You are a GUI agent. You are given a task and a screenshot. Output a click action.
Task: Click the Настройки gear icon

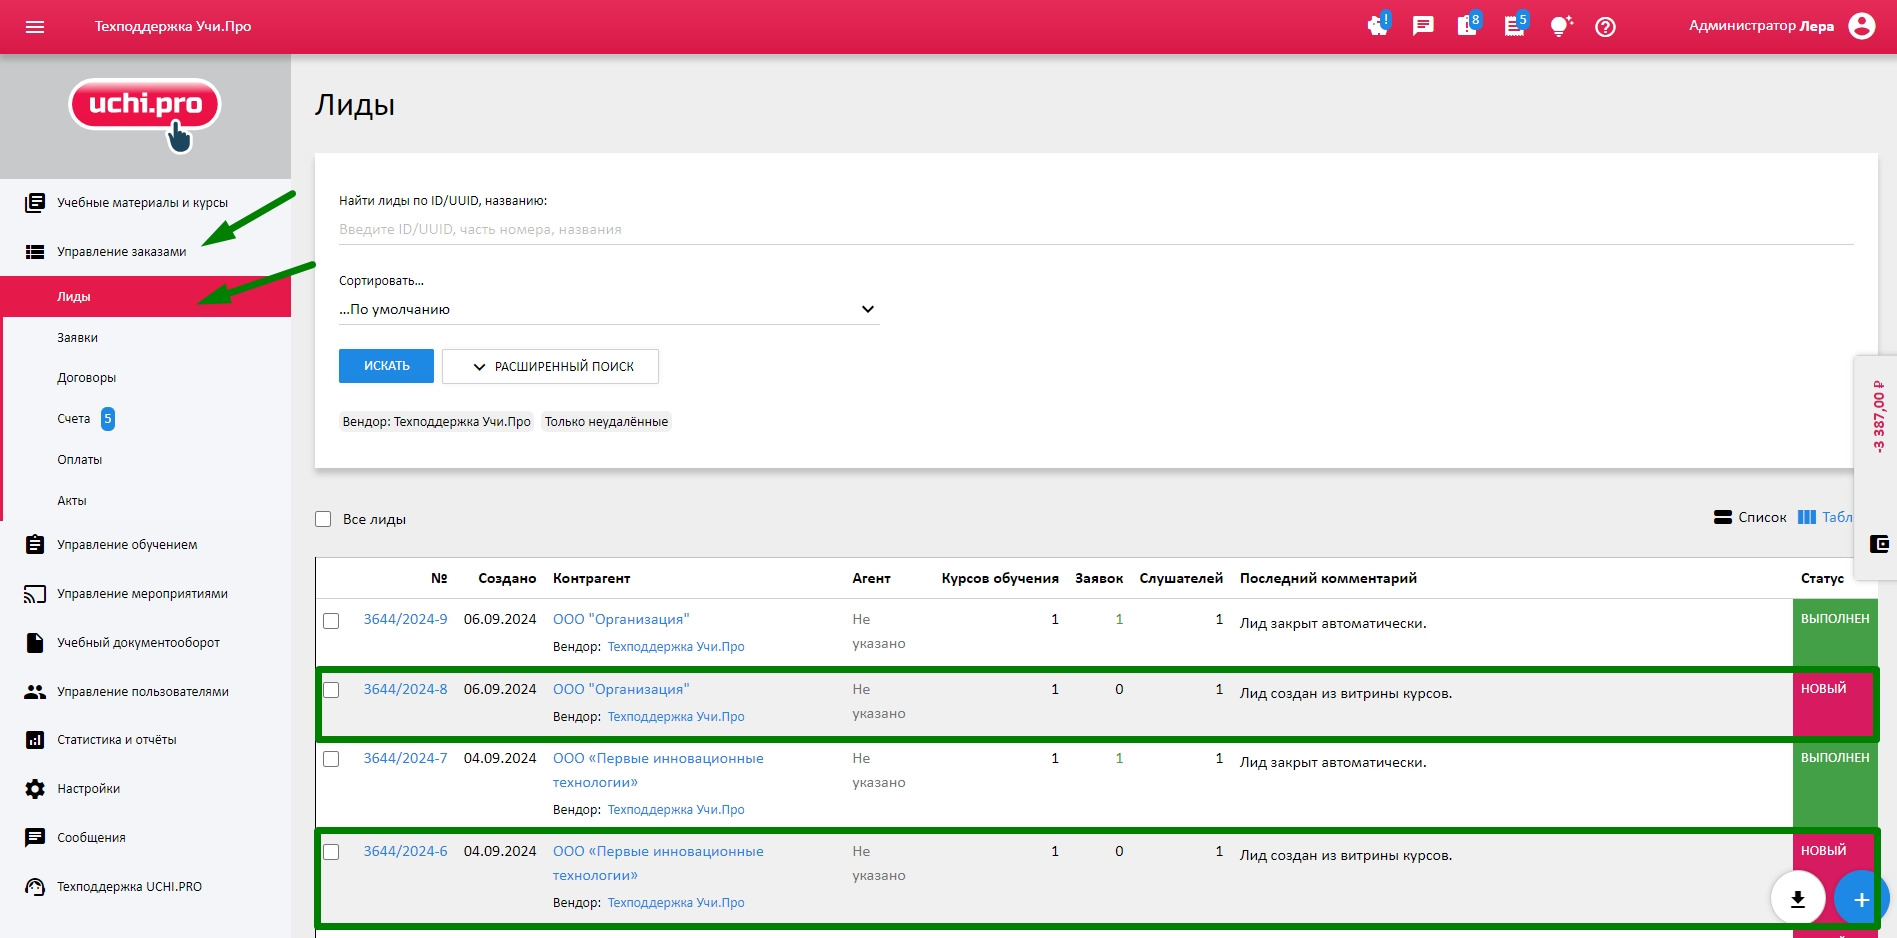pyautogui.click(x=35, y=789)
